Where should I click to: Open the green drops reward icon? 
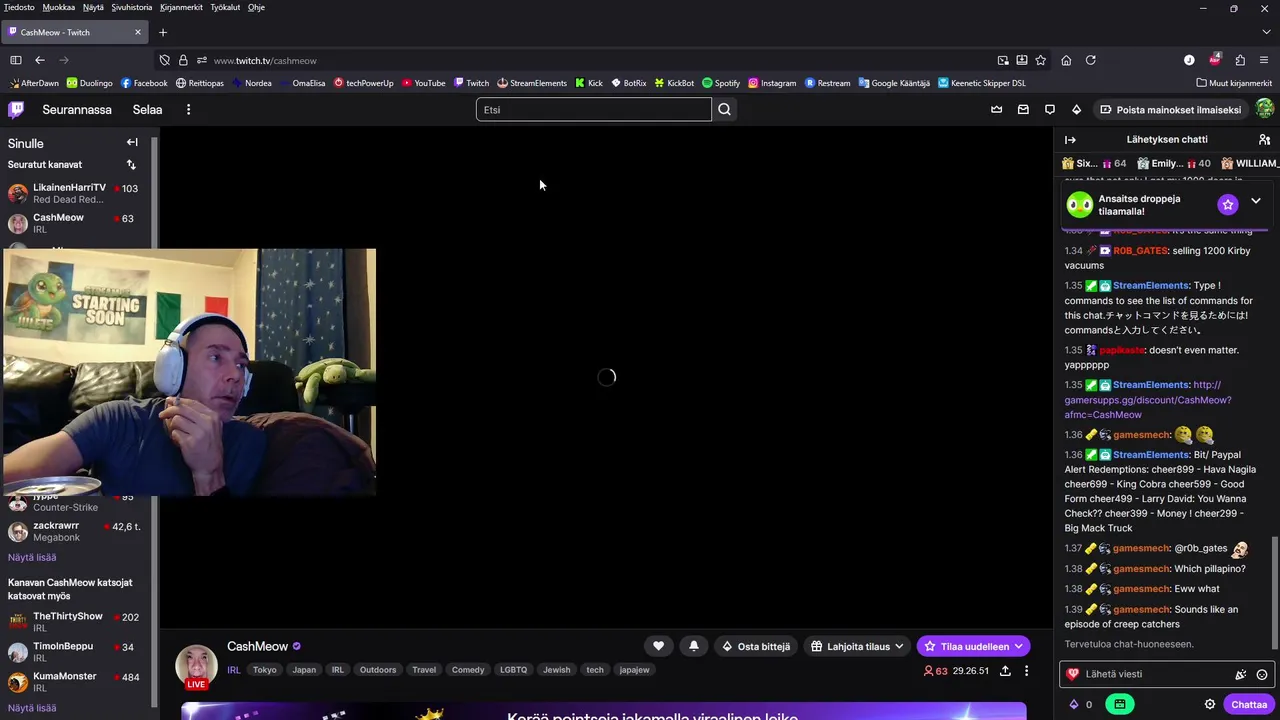coord(1120,704)
